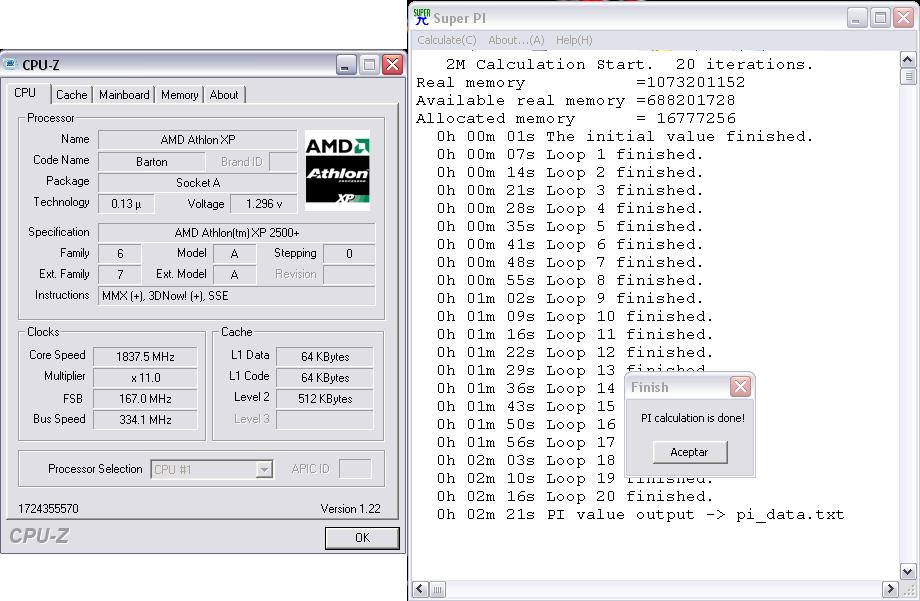Click the Level 2 value '512 KBytes'
The height and width of the screenshot is (601, 920).
[x=324, y=399]
